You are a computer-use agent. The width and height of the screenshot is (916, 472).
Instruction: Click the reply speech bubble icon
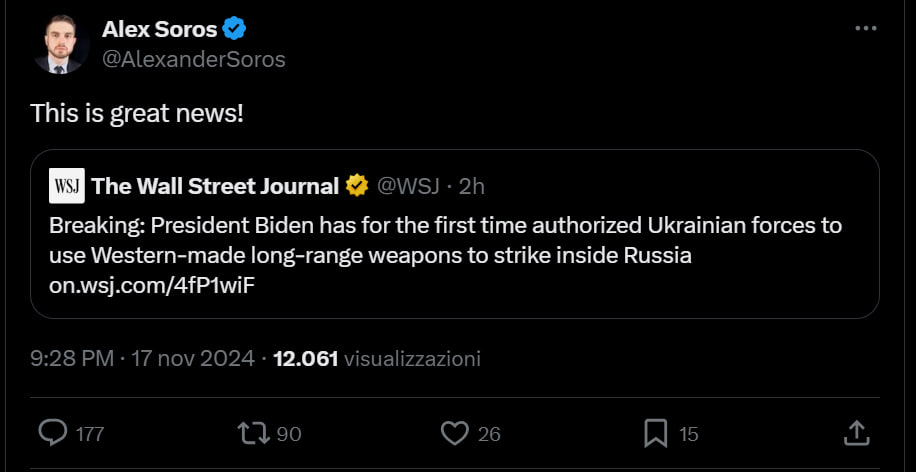(52, 433)
